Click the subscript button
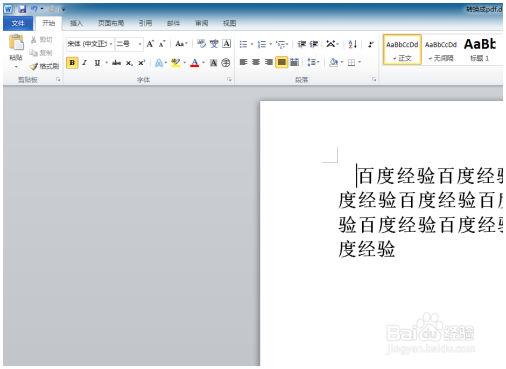506x369 pixels. point(129,63)
